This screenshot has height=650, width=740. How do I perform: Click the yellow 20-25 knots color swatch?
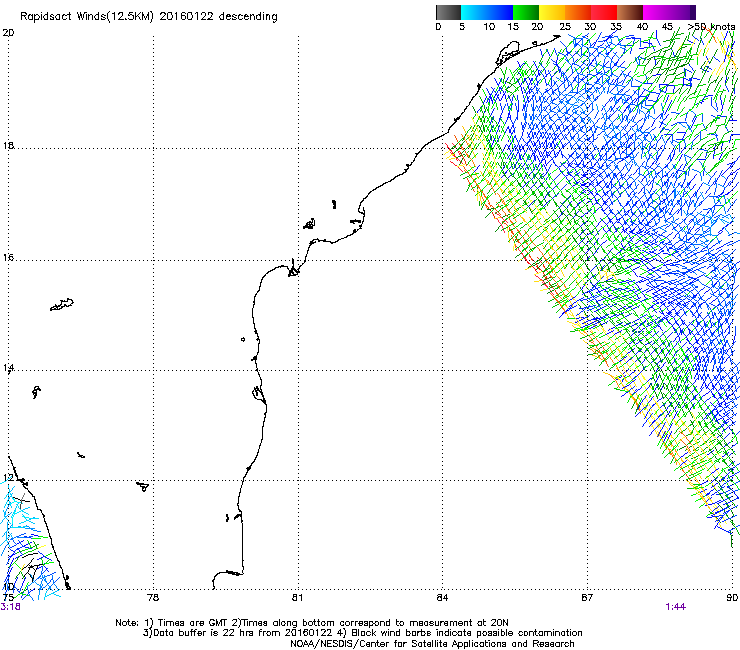pyautogui.click(x=552, y=12)
